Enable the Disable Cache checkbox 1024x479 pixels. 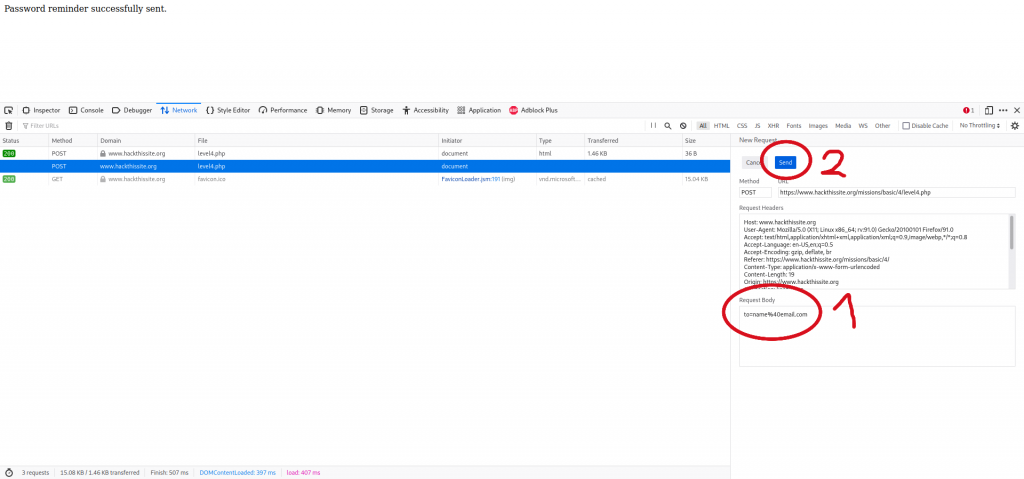click(x=906, y=126)
